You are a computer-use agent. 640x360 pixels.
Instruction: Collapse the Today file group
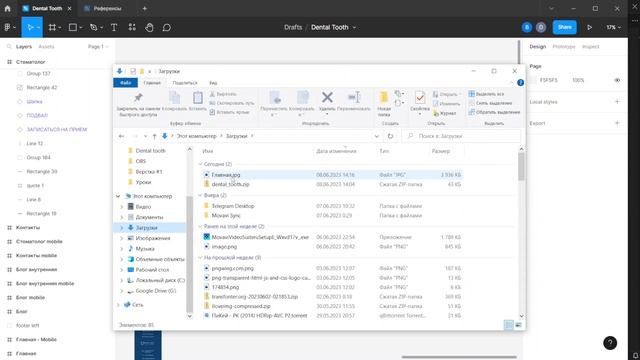(x=200, y=164)
